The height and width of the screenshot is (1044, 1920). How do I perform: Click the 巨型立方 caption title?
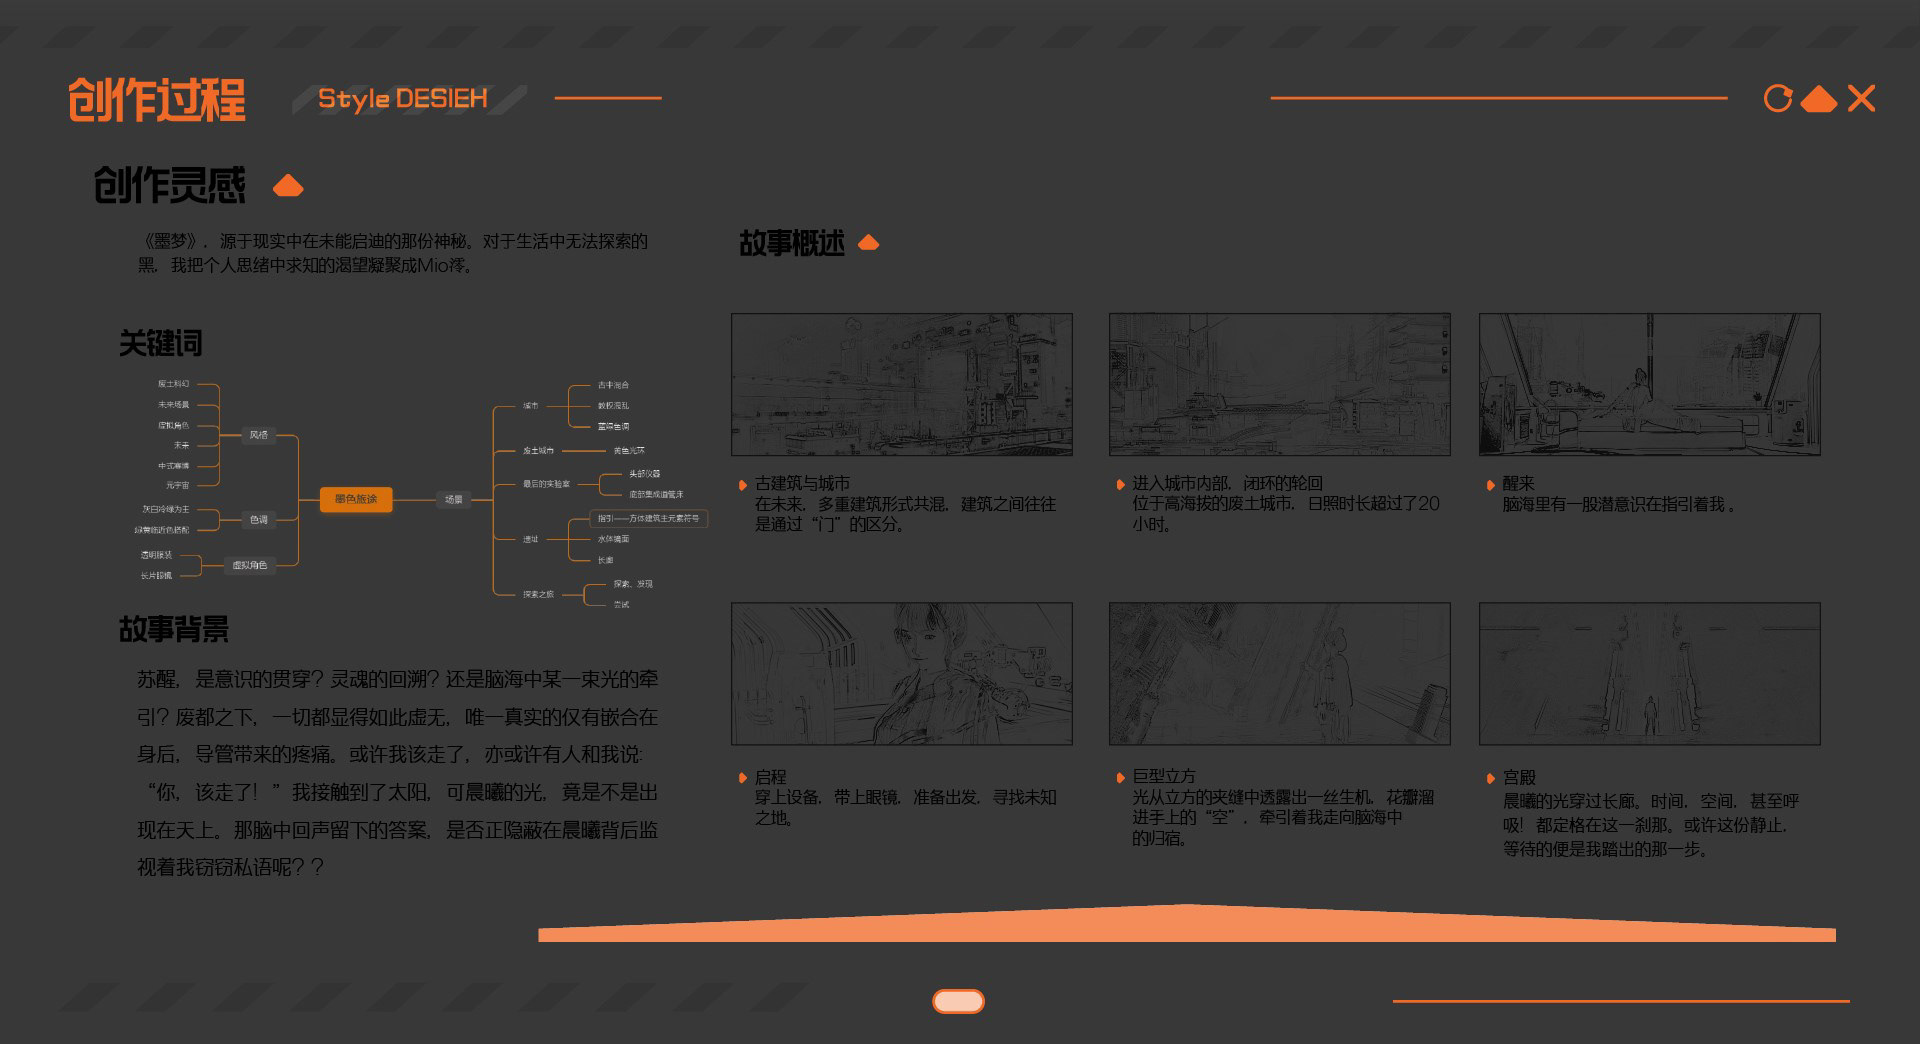1164,776
